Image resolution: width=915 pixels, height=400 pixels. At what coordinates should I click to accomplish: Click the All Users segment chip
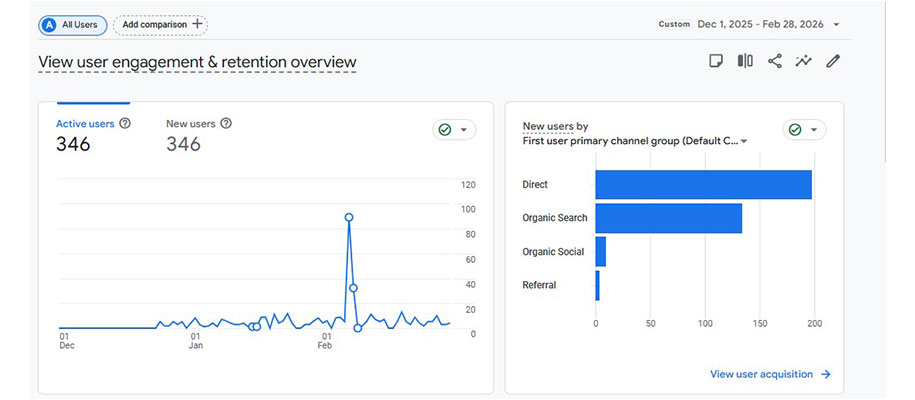click(73, 25)
